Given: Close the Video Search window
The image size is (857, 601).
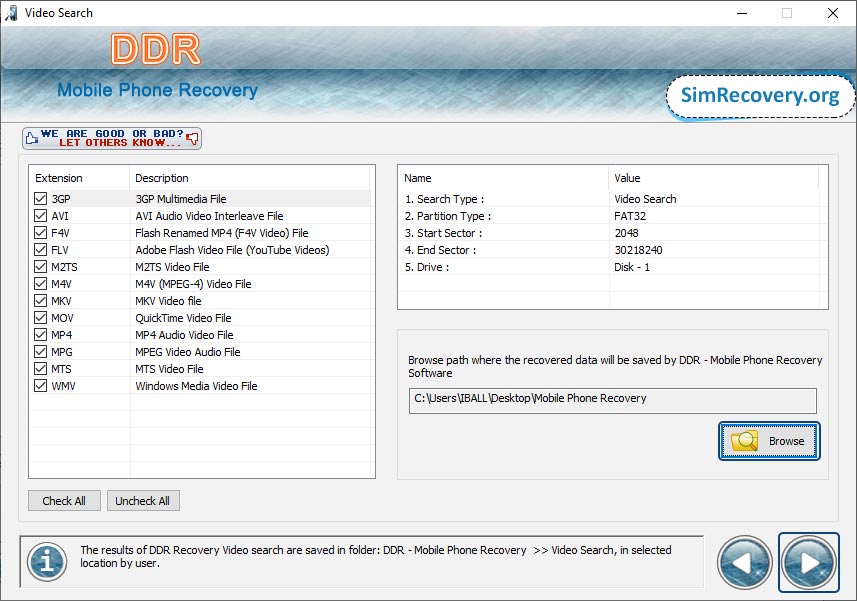Looking at the screenshot, I should tap(832, 13).
